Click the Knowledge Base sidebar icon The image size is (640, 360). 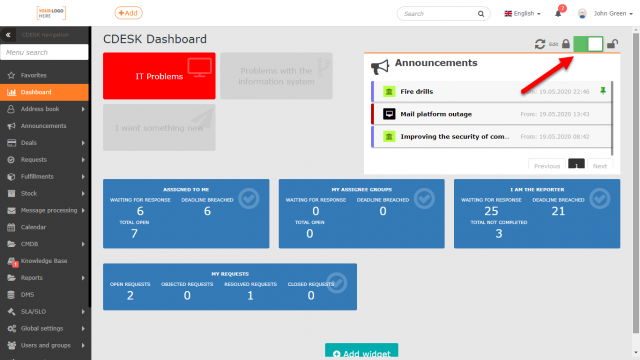(11, 261)
